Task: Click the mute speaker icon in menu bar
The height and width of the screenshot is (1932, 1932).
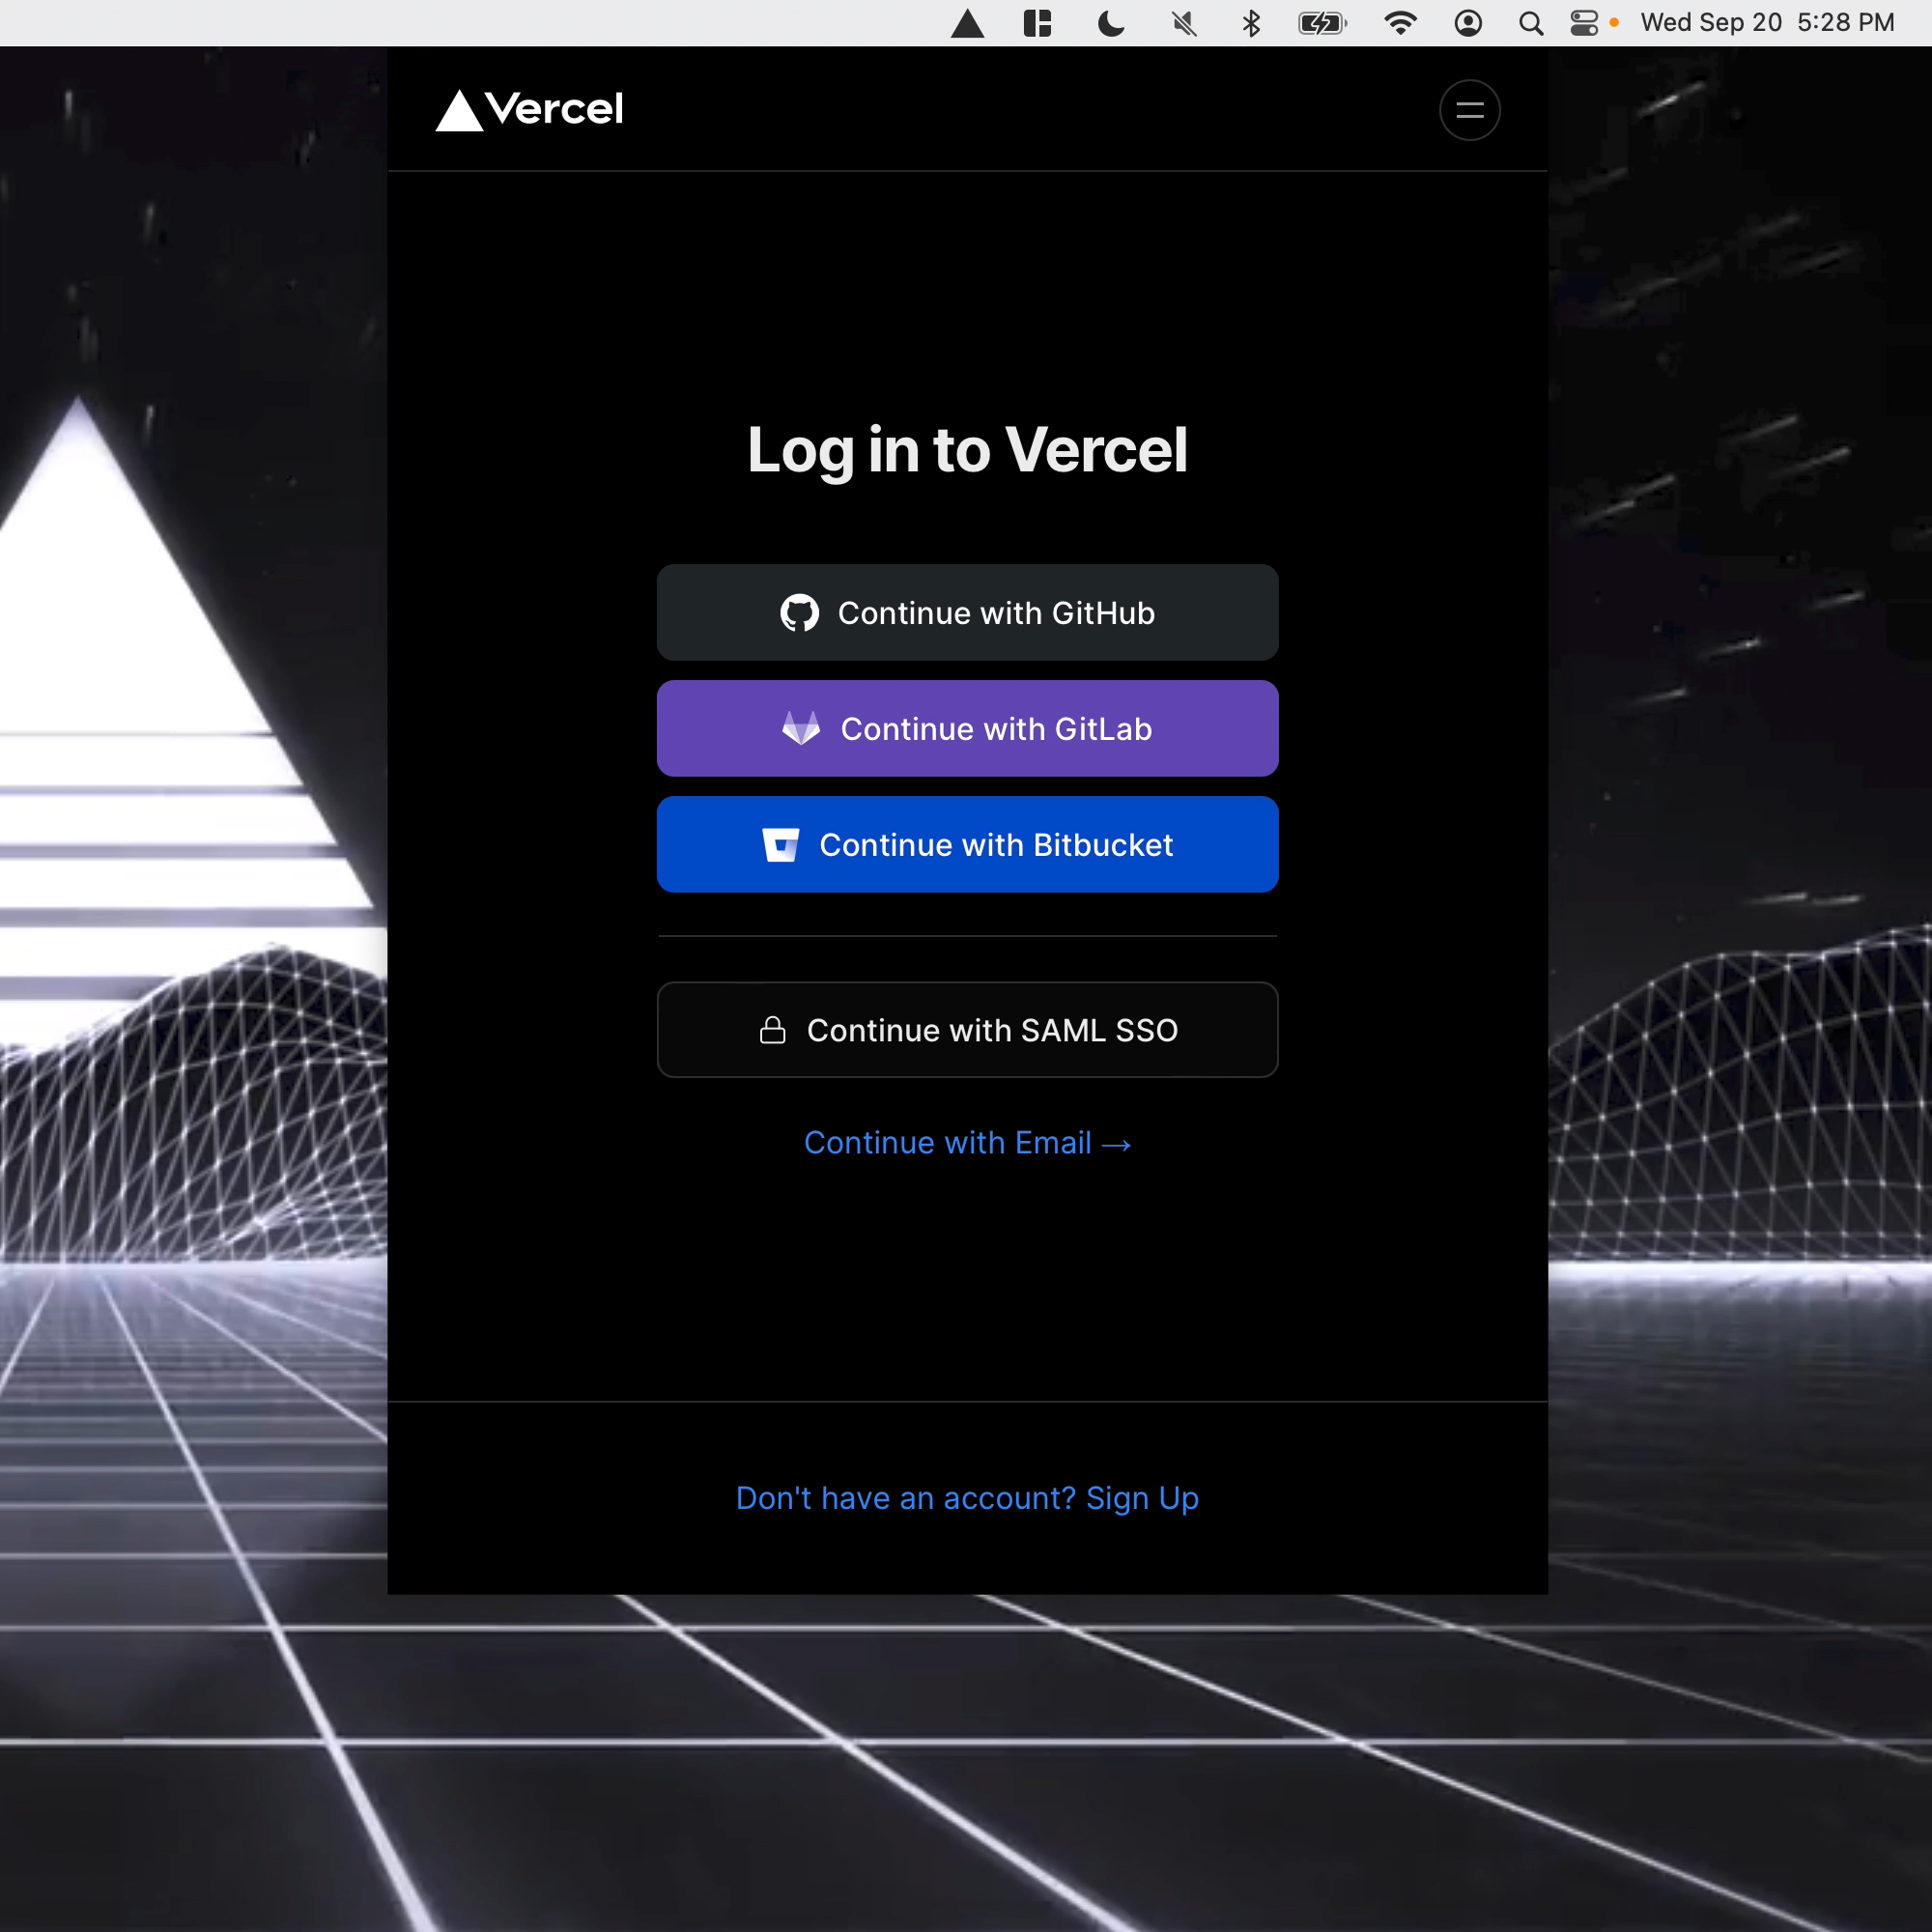Action: click(x=1183, y=23)
